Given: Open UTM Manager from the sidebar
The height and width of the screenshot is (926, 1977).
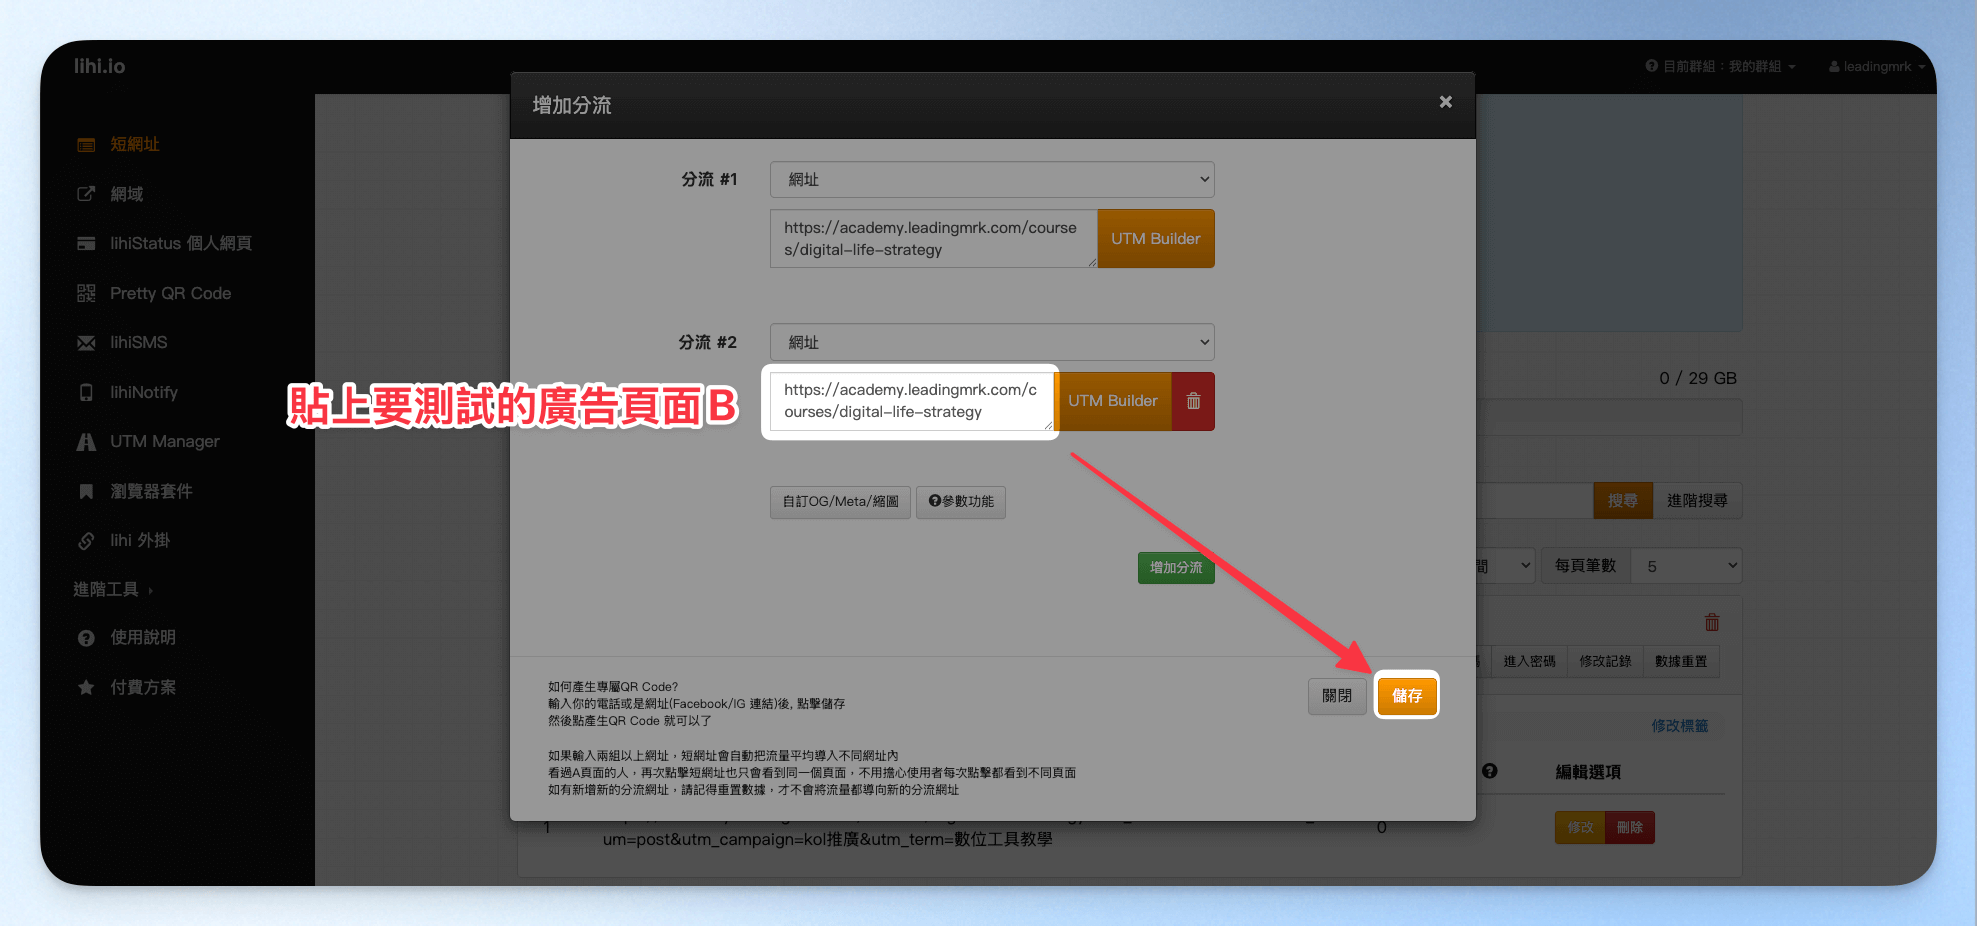Looking at the screenshot, I should click(164, 441).
